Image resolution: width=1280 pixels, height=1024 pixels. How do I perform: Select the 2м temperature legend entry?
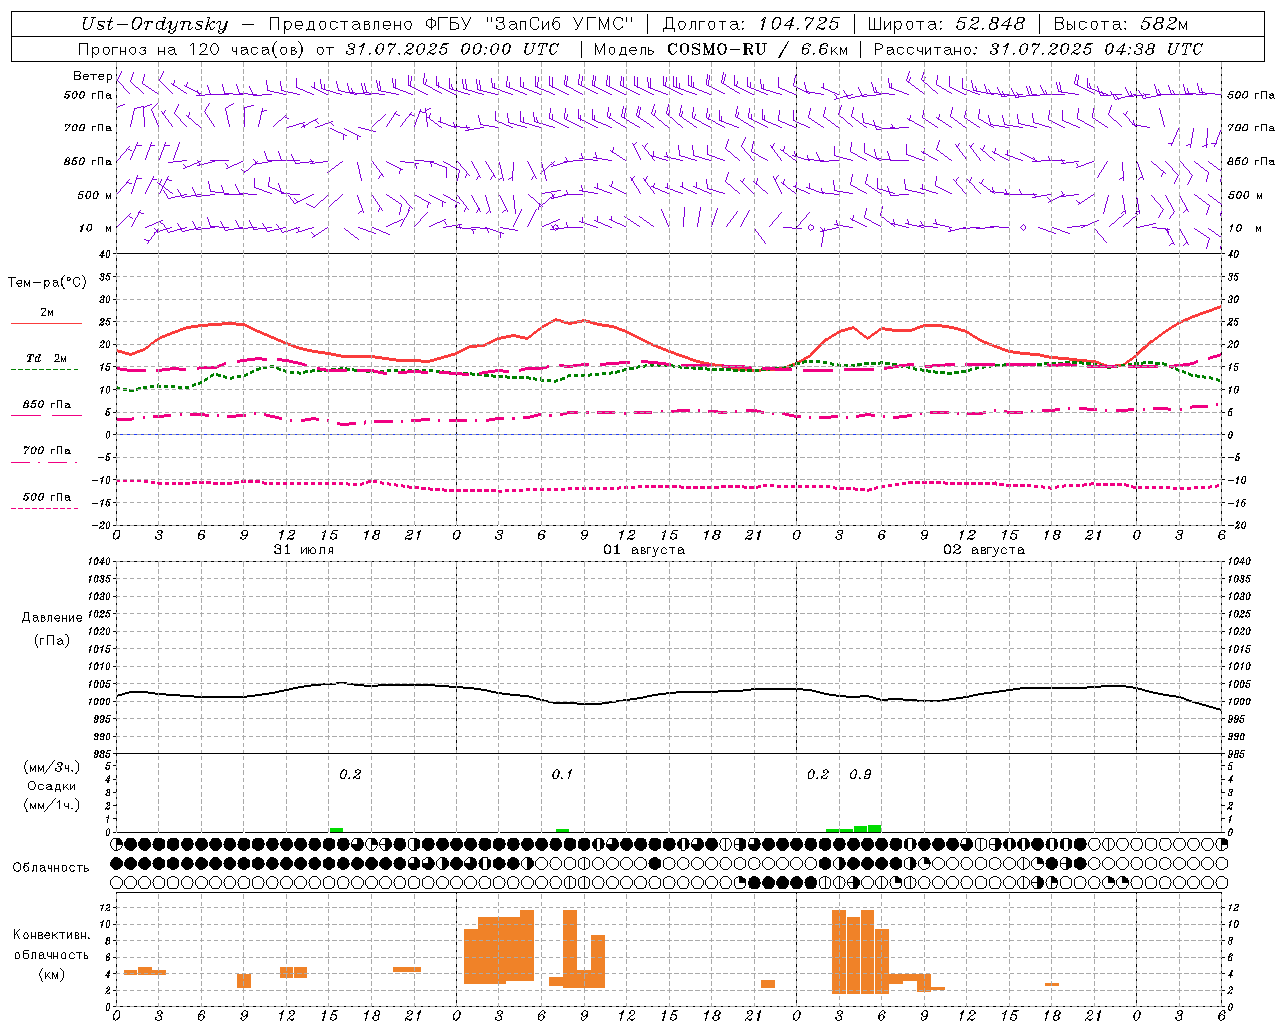pyautogui.click(x=47, y=313)
